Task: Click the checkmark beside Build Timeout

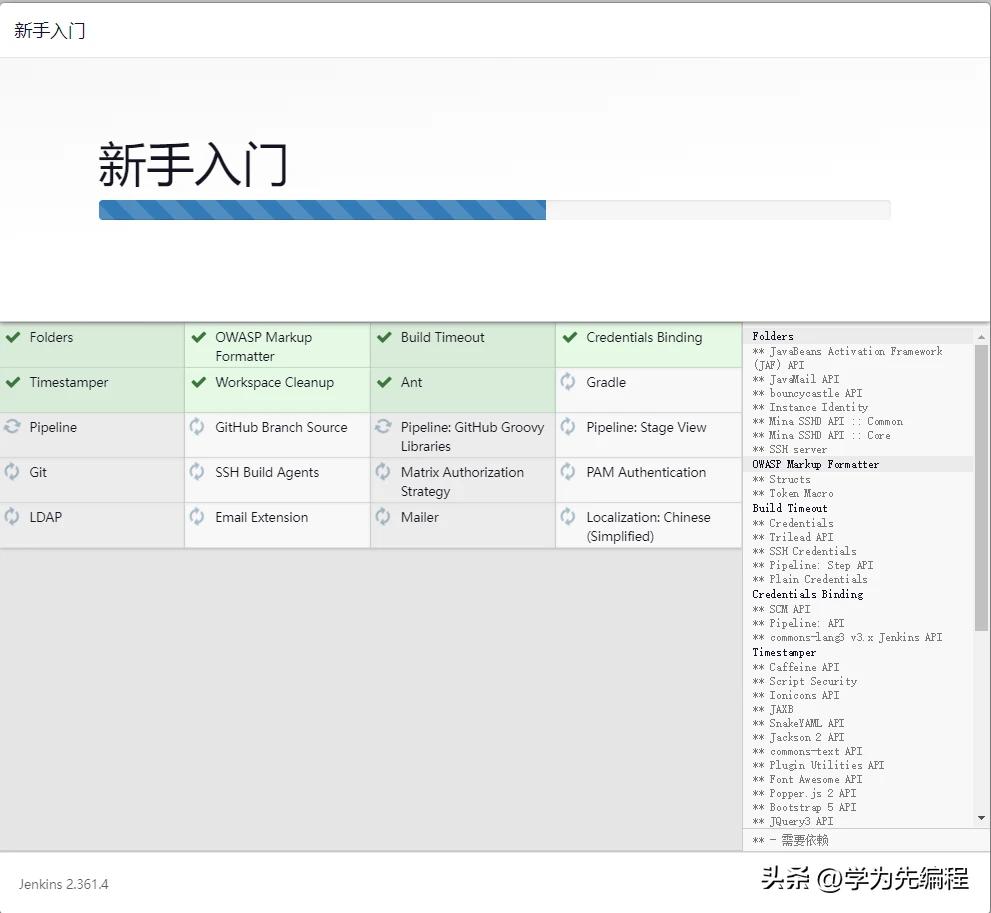Action: coord(384,337)
